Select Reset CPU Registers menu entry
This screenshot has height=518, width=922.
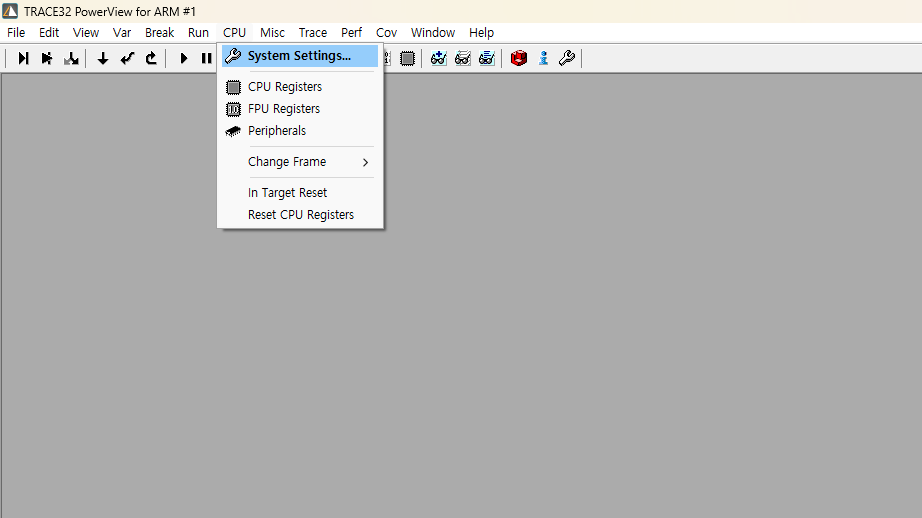coord(300,215)
